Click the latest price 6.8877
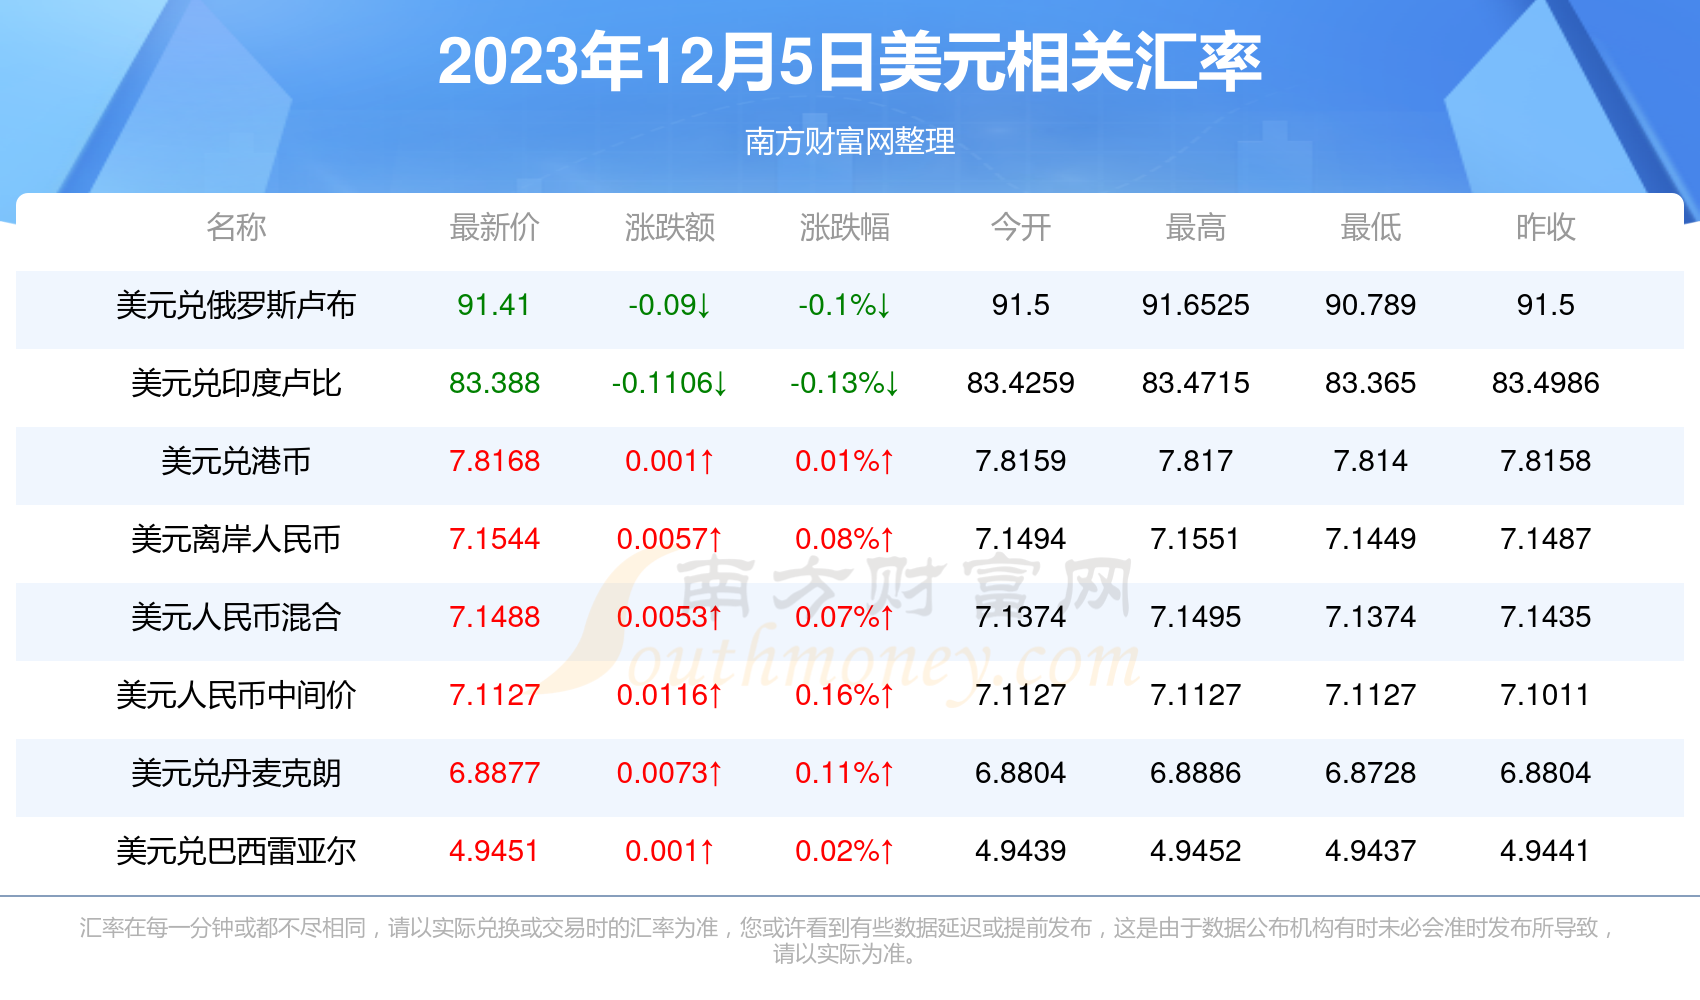The width and height of the screenshot is (1700, 1000). pyautogui.click(x=494, y=773)
